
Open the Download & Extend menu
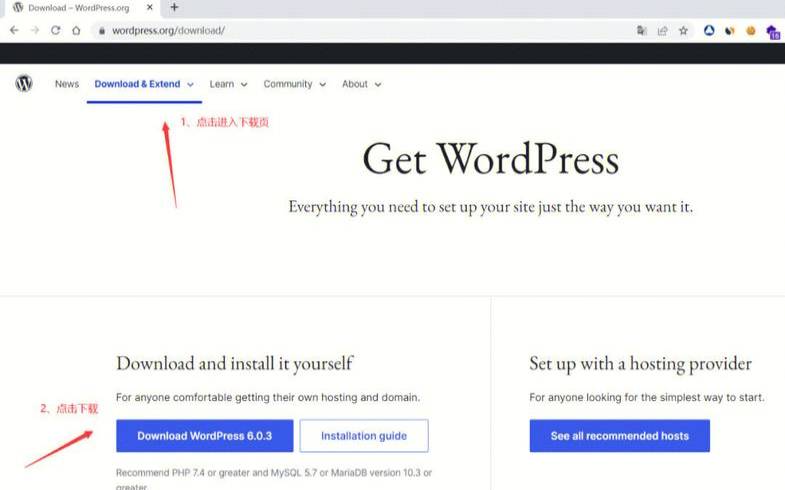137,84
